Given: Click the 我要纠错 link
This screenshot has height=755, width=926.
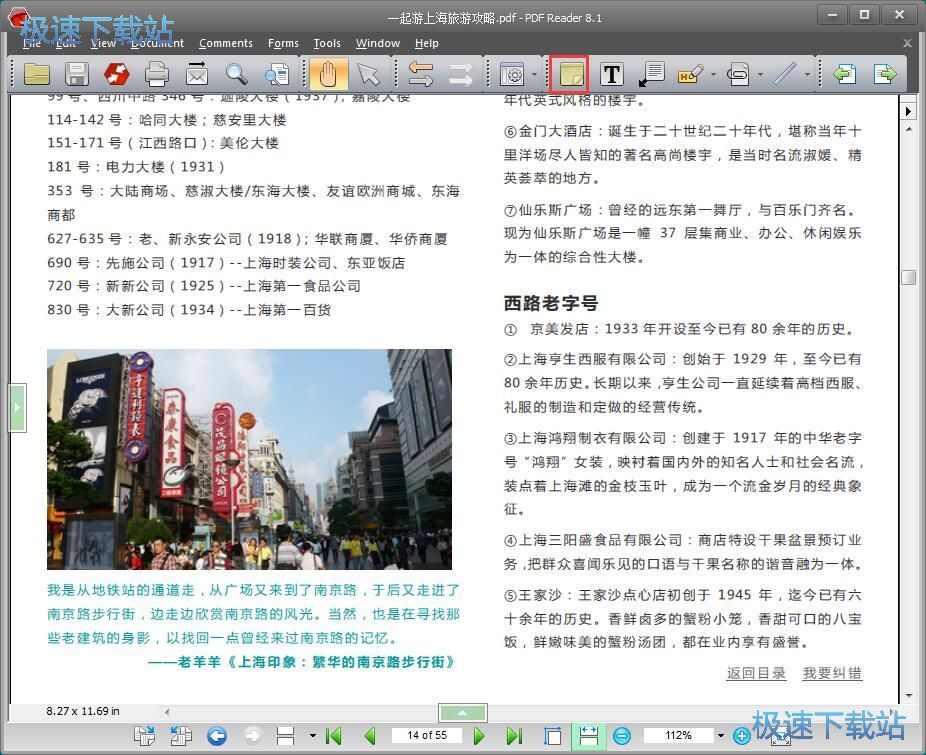Looking at the screenshot, I should click(x=832, y=673).
